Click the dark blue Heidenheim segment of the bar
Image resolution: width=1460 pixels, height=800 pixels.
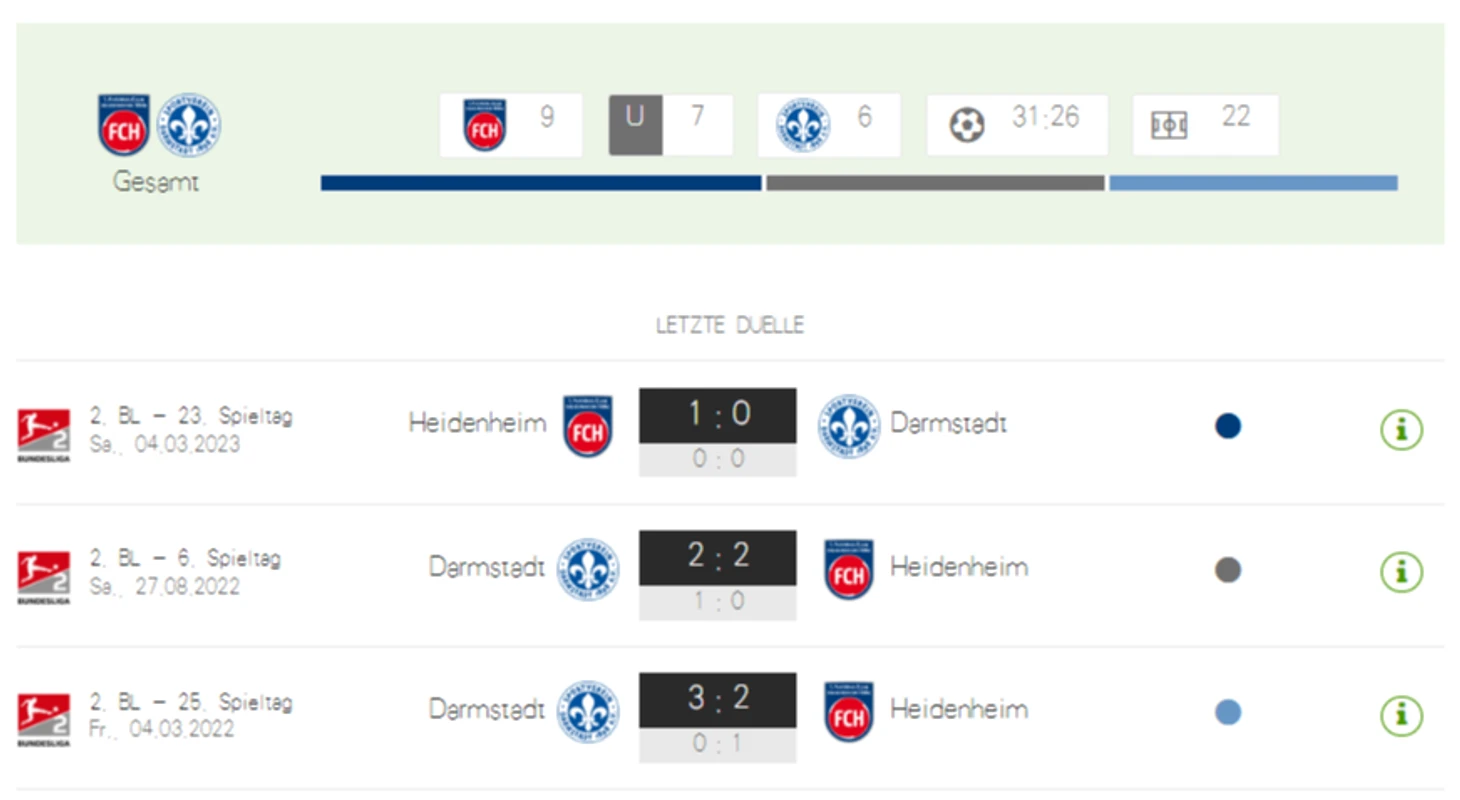541,183
